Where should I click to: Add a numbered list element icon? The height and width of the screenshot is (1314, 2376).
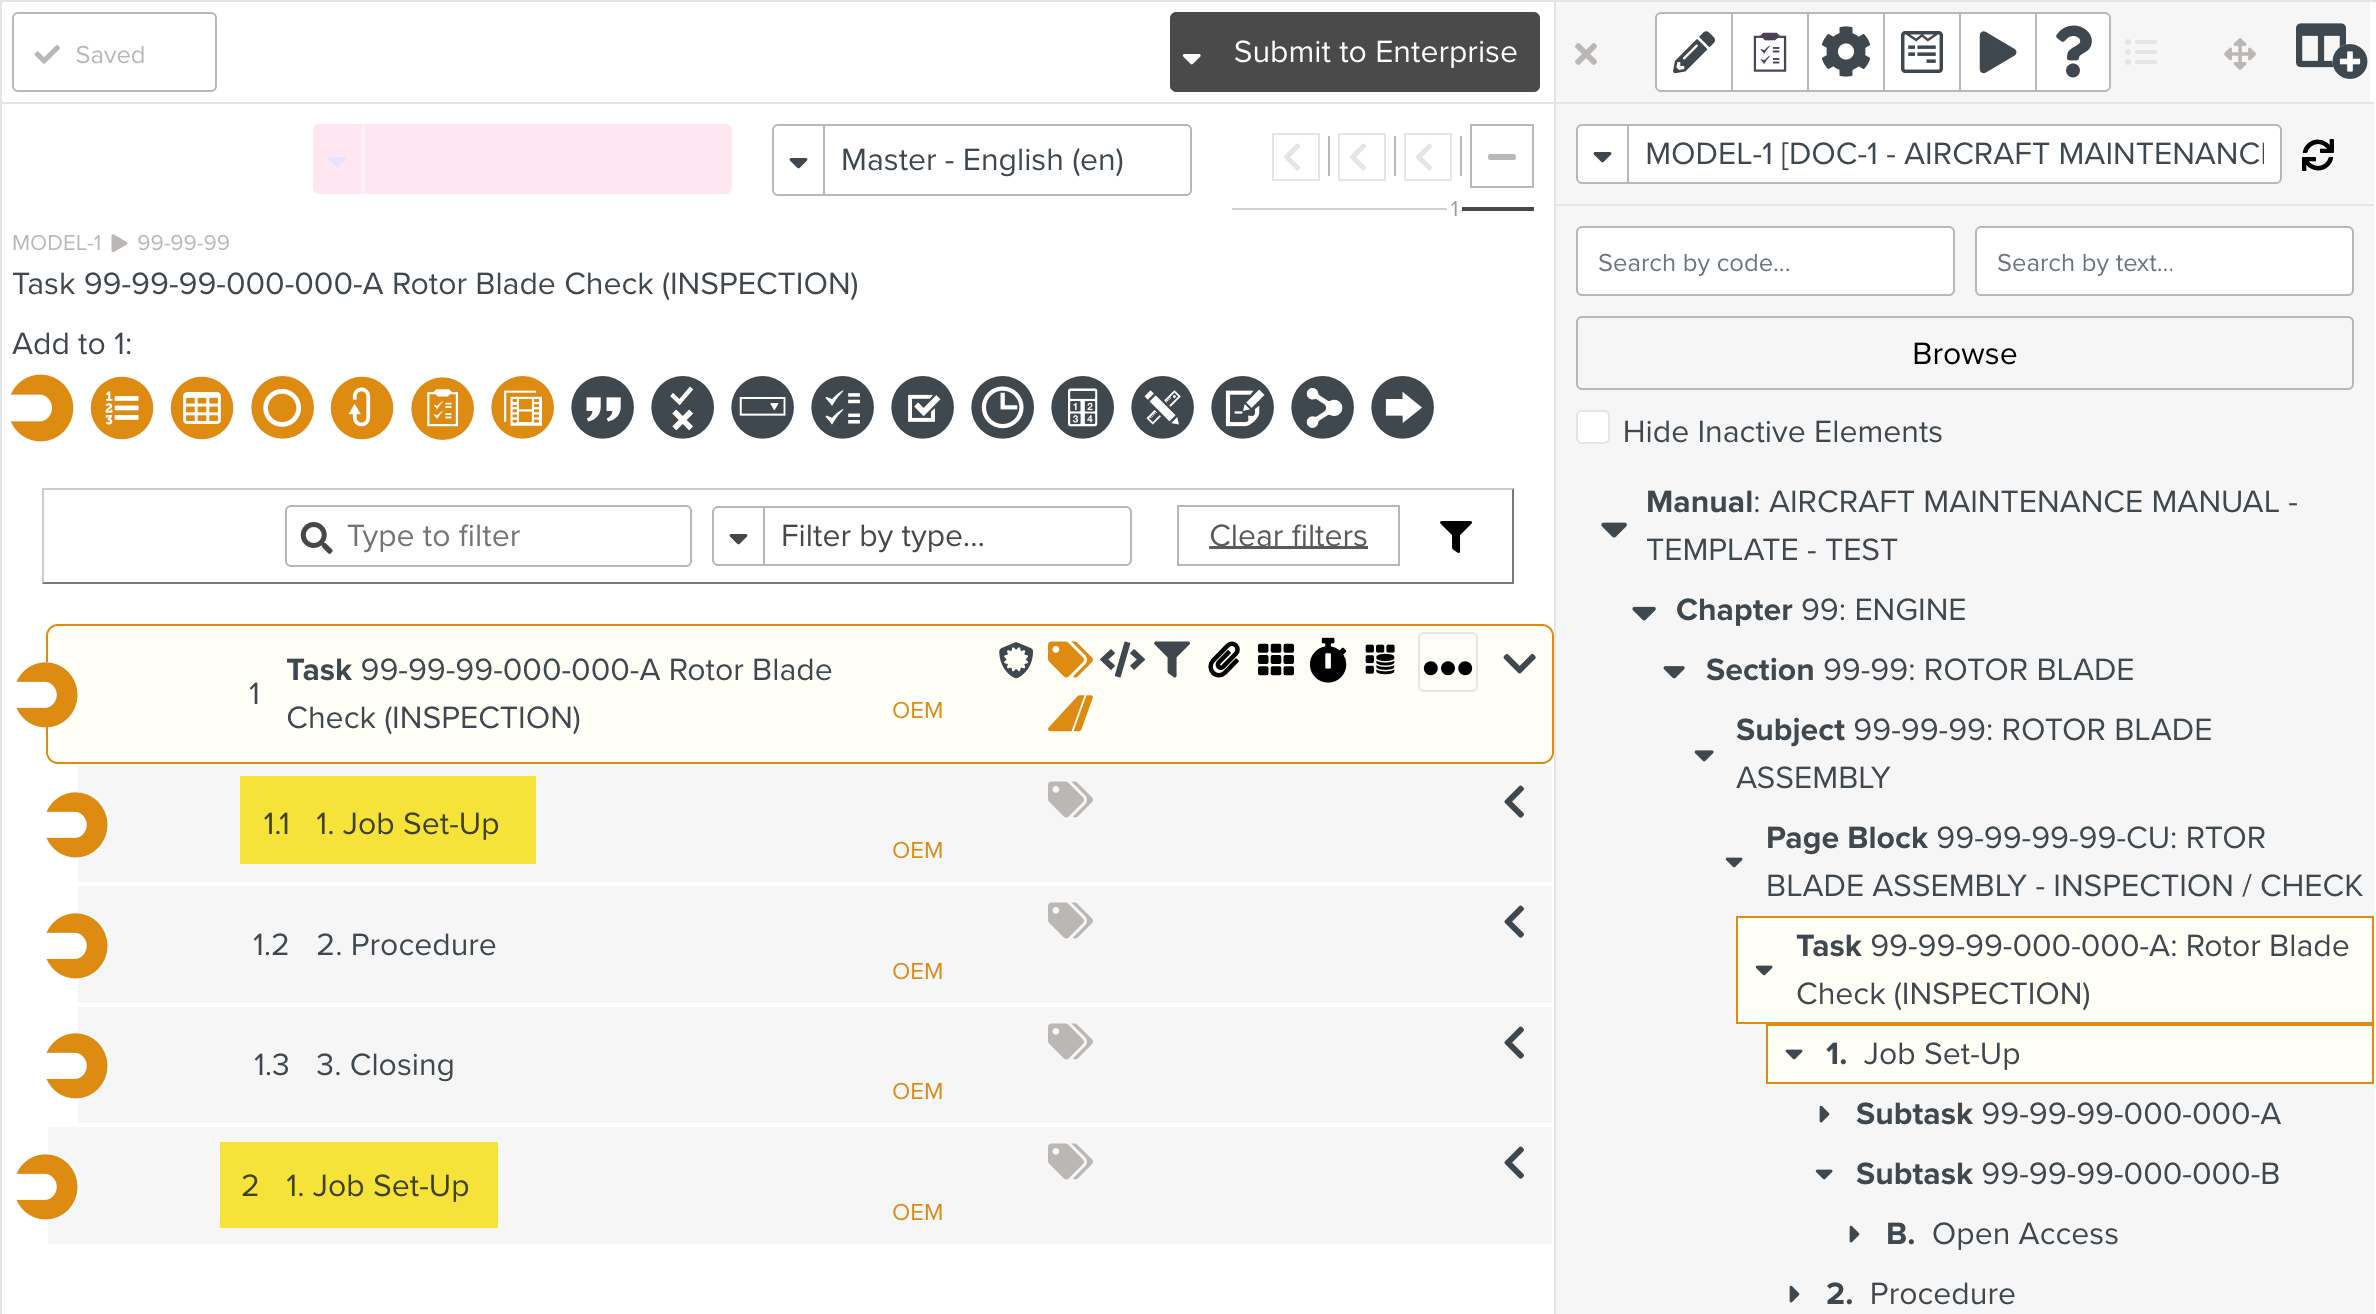tap(122, 408)
